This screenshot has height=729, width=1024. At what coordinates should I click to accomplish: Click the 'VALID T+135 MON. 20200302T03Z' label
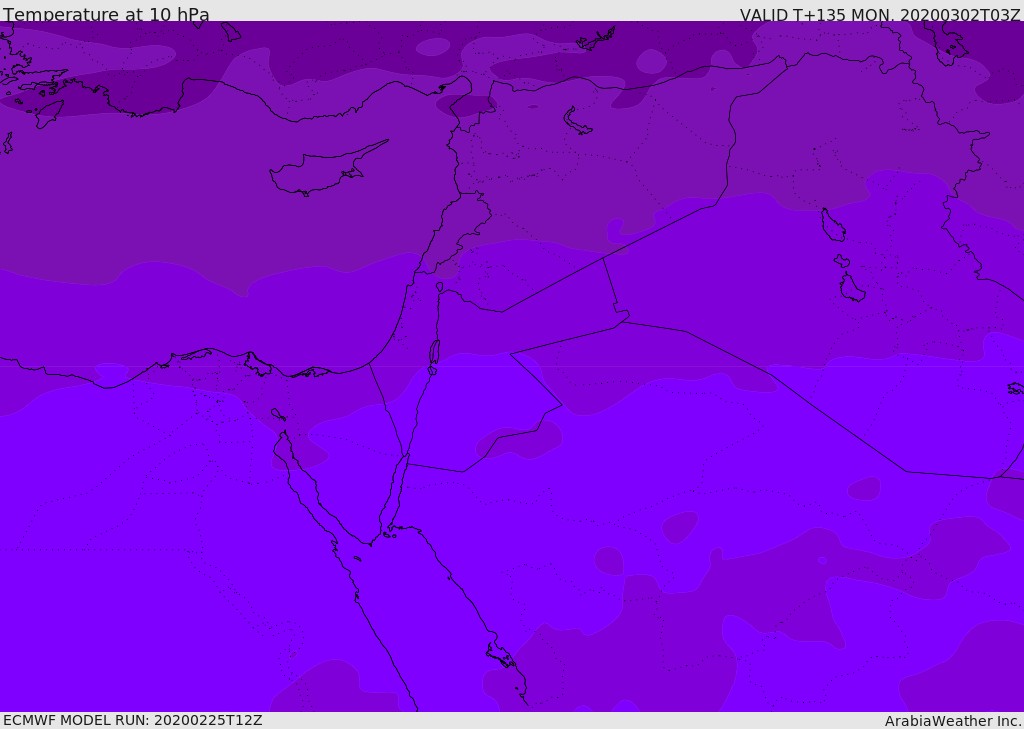click(880, 14)
